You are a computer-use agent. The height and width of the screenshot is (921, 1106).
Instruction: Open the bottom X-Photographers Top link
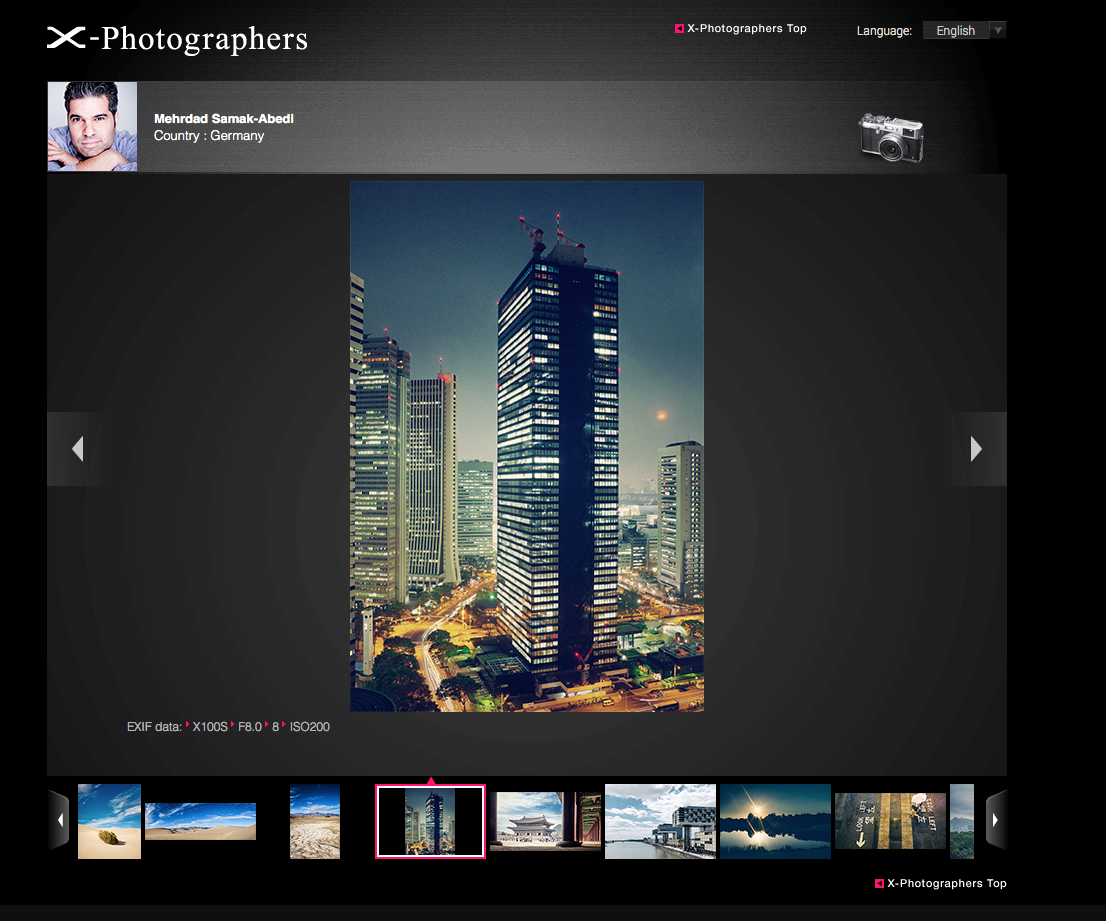click(x=946, y=883)
